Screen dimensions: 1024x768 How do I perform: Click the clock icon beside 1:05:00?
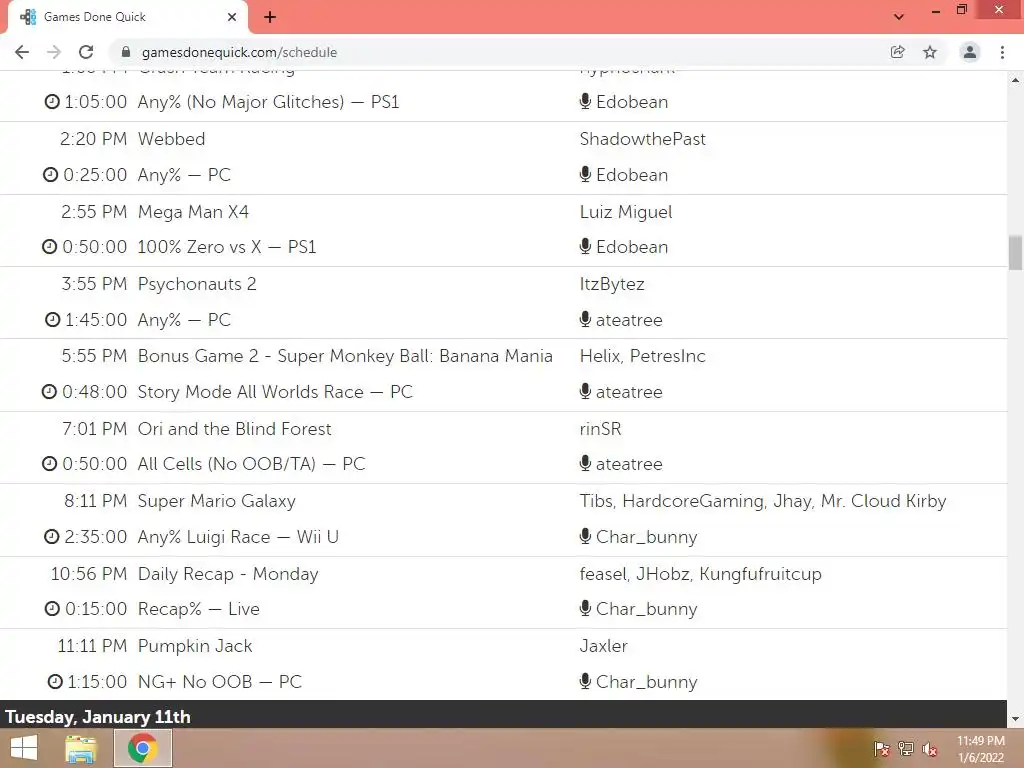click(x=52, y=102)
